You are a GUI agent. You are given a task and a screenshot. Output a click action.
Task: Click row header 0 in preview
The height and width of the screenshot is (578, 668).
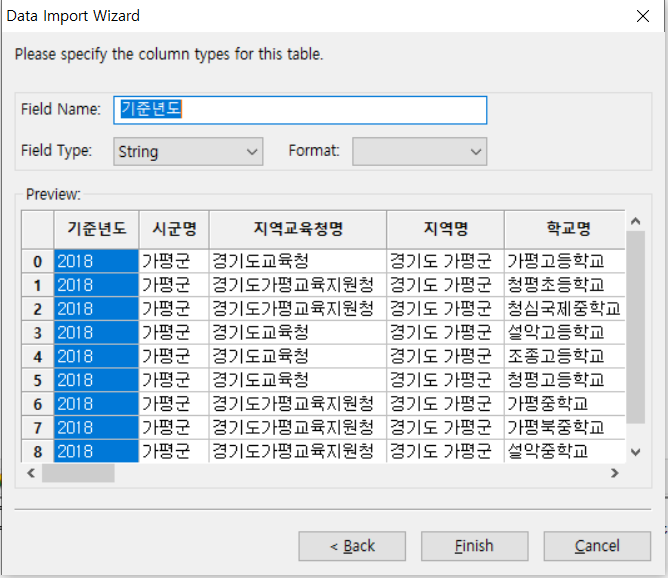coord(38,261)
